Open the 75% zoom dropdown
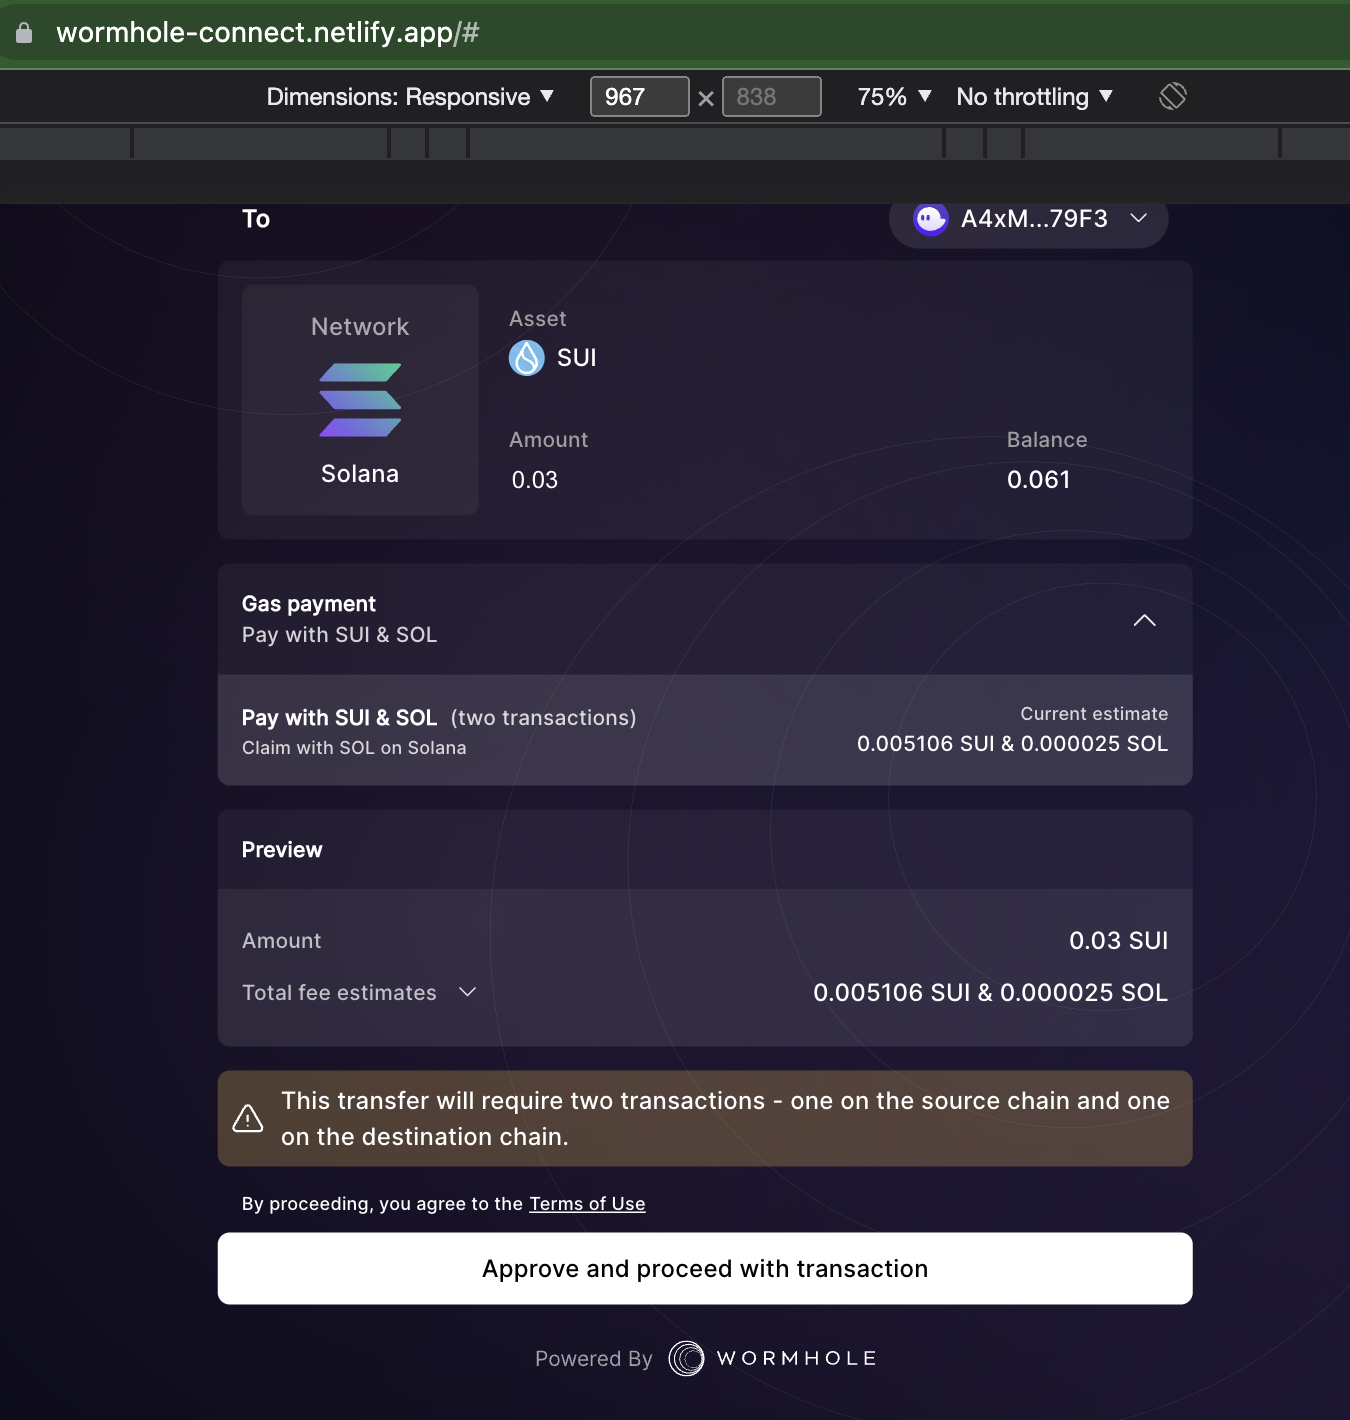 coord(893,96)
